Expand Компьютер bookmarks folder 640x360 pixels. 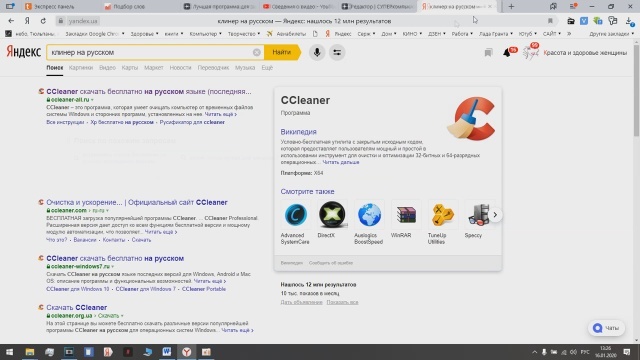[206, 34]
